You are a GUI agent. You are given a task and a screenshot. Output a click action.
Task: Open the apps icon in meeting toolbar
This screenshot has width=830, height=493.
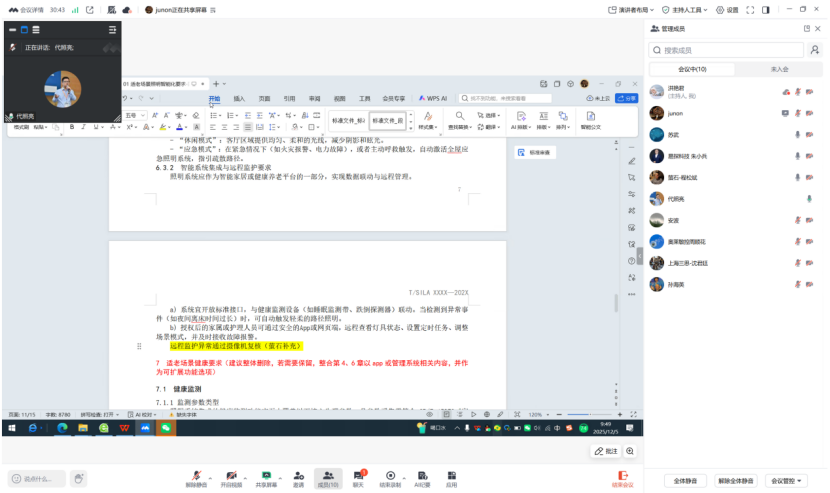click(x=452, y=478)
